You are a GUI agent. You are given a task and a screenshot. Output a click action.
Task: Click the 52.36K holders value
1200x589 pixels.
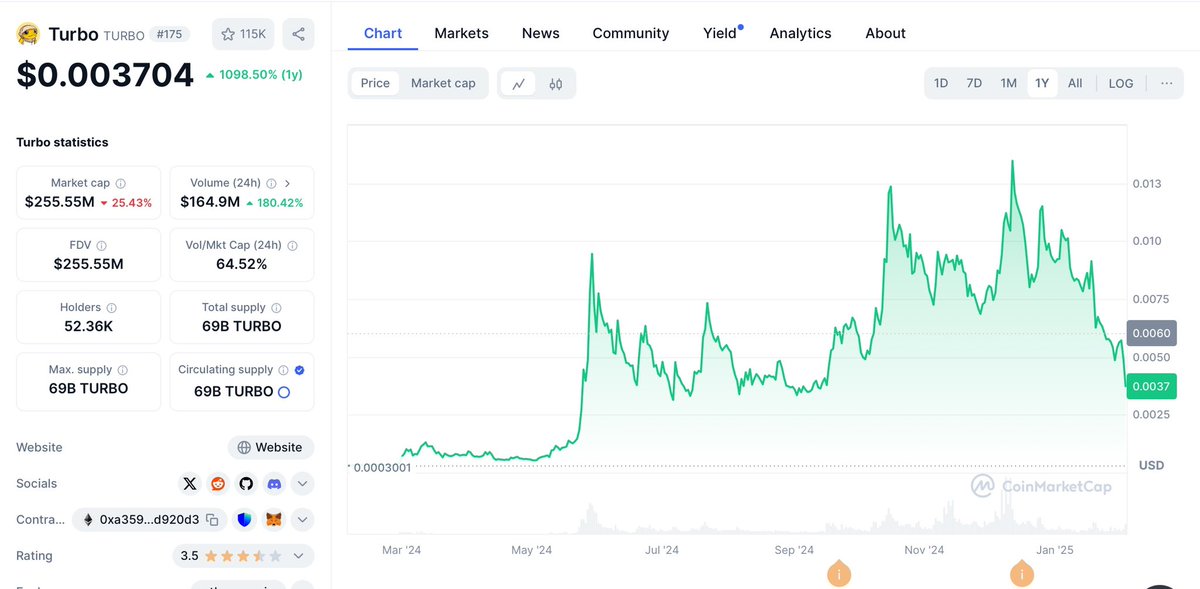88,326
